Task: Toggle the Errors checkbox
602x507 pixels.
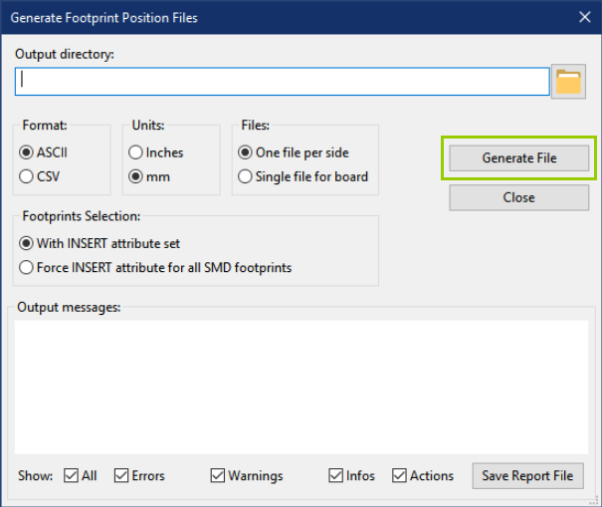Action: (x=121, y=476)
